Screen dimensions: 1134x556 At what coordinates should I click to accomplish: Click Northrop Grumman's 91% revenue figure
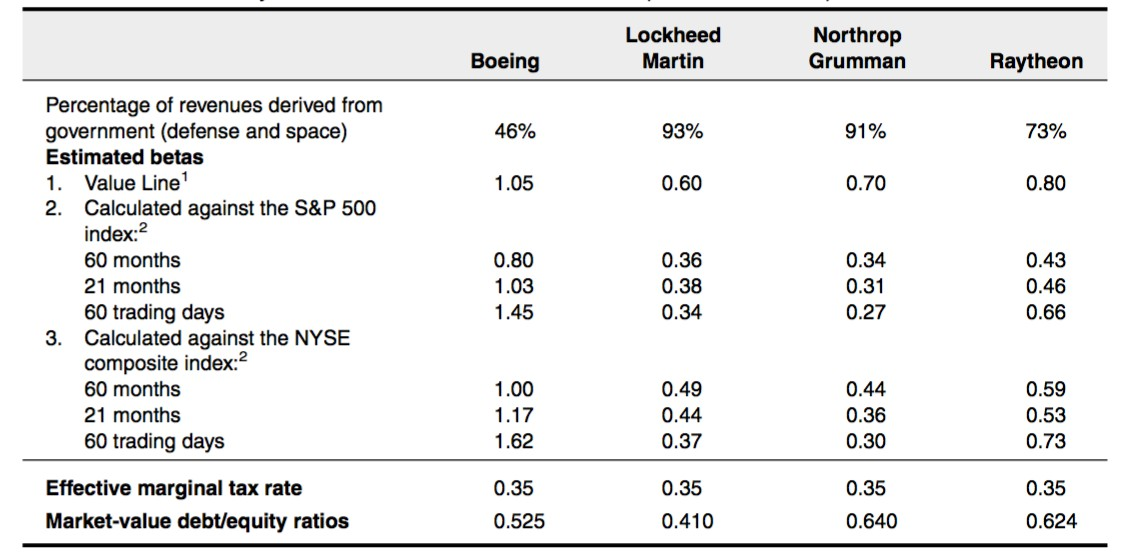866,131
